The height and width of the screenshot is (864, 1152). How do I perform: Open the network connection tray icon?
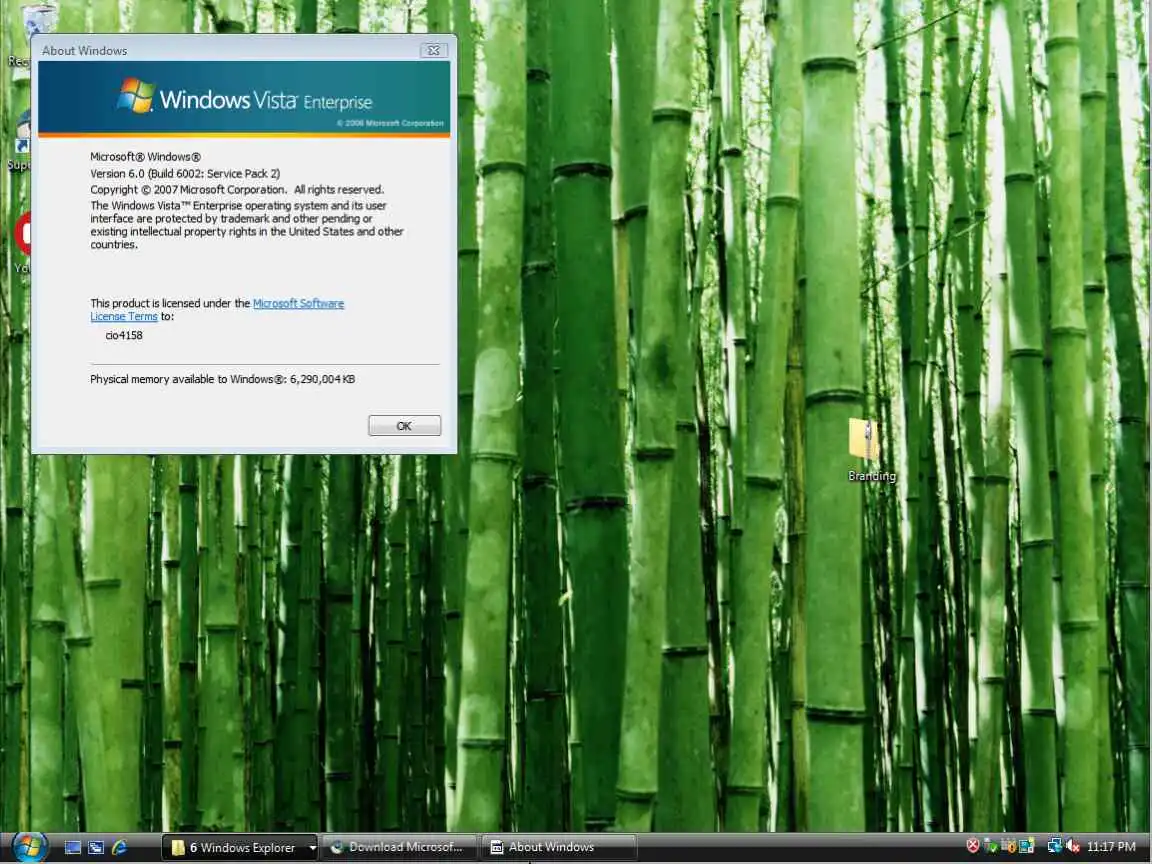[x=1054, y=846]
